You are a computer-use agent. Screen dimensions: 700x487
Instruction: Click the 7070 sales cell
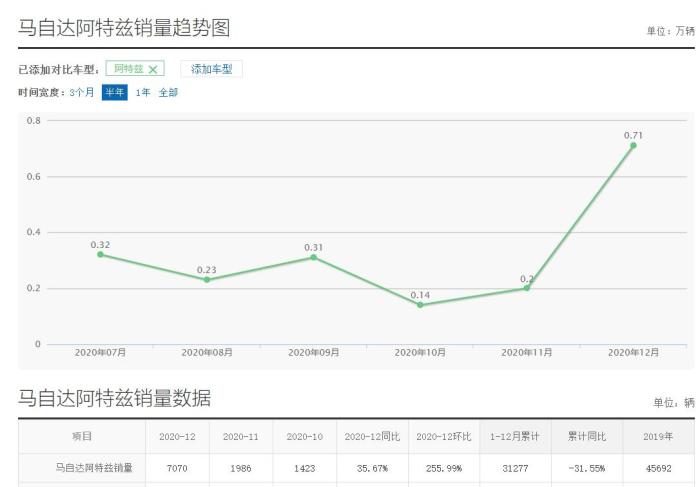pos(177,468)
